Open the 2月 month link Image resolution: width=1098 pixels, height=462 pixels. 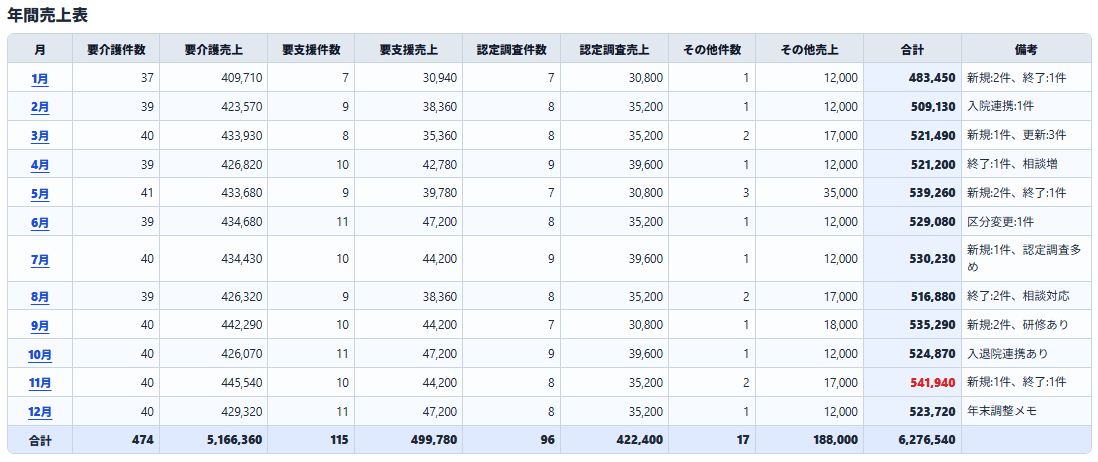(40, 108)
